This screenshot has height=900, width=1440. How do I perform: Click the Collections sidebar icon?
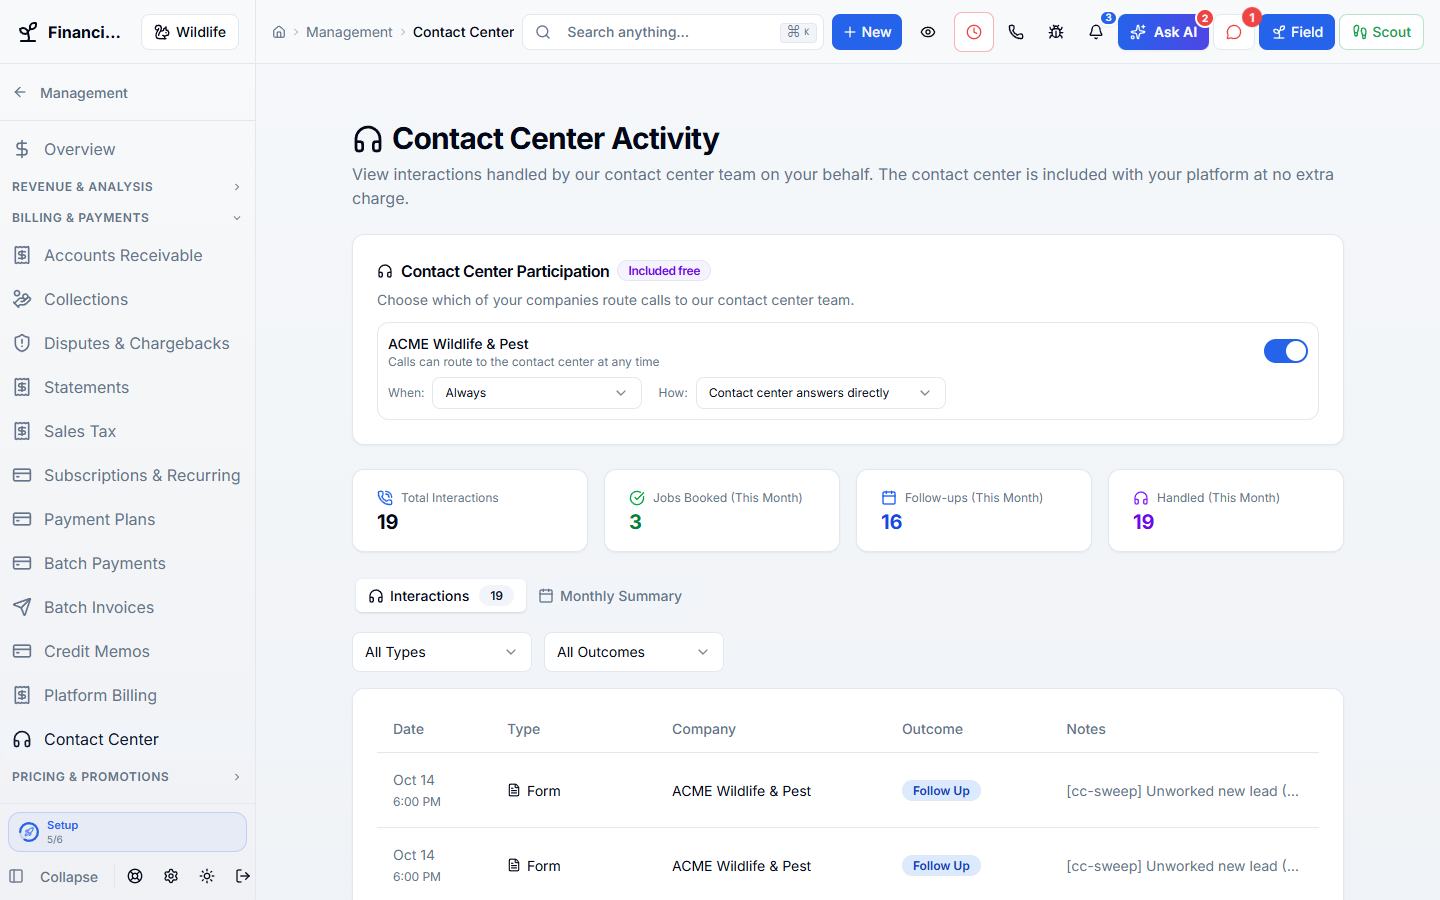[22, 299]
